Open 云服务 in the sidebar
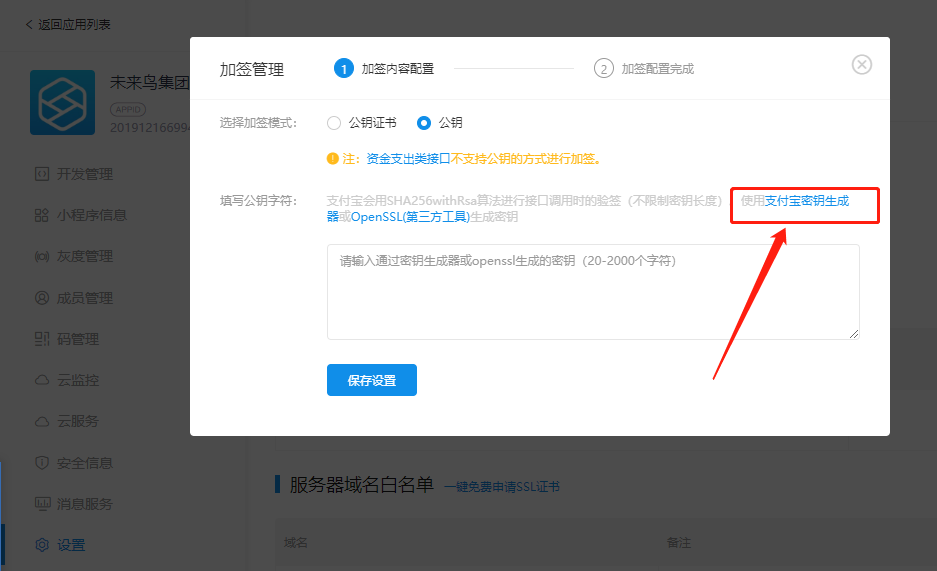 [x=78, y=421]
